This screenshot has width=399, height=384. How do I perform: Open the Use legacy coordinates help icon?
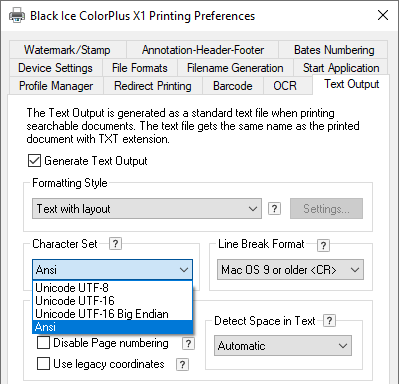pos(182,364)
